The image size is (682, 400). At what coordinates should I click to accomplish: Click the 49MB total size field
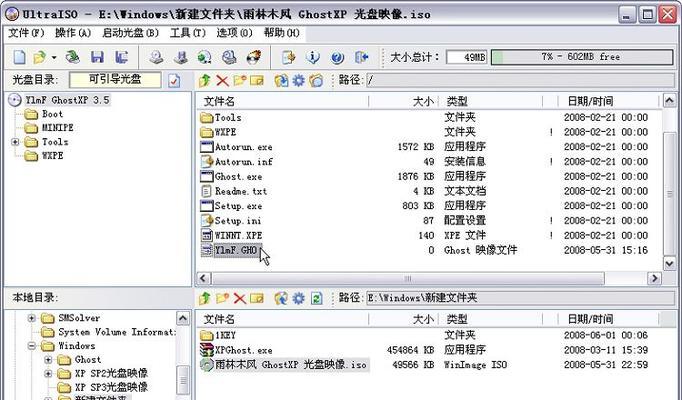(467, 57)
